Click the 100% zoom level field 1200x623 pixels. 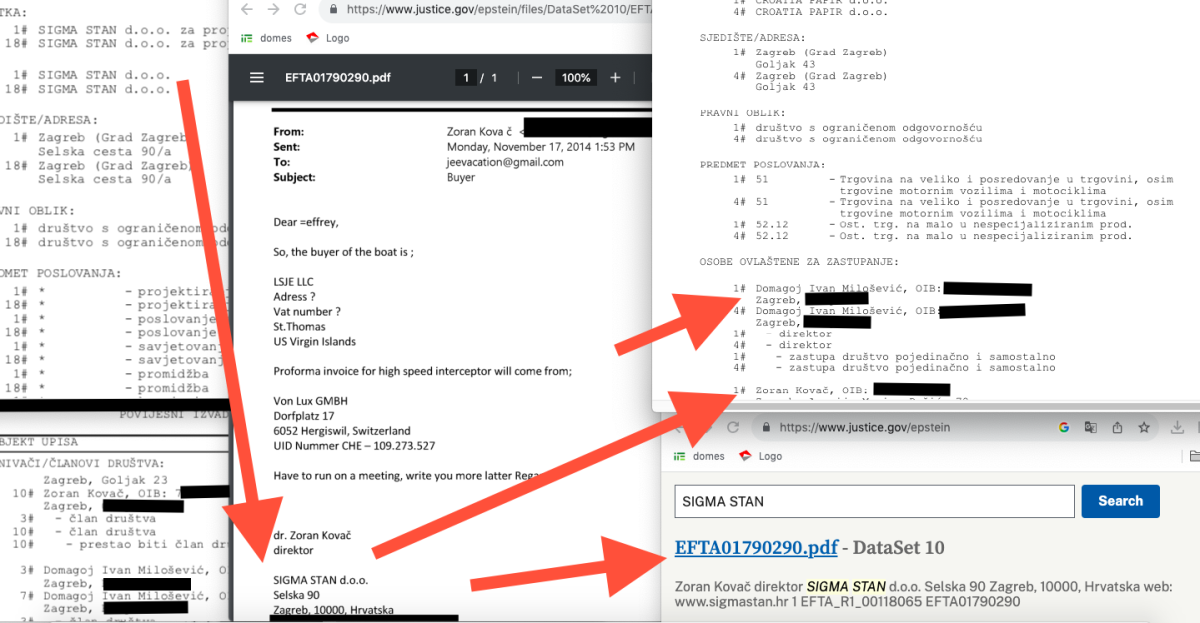[x=576, y=78]
